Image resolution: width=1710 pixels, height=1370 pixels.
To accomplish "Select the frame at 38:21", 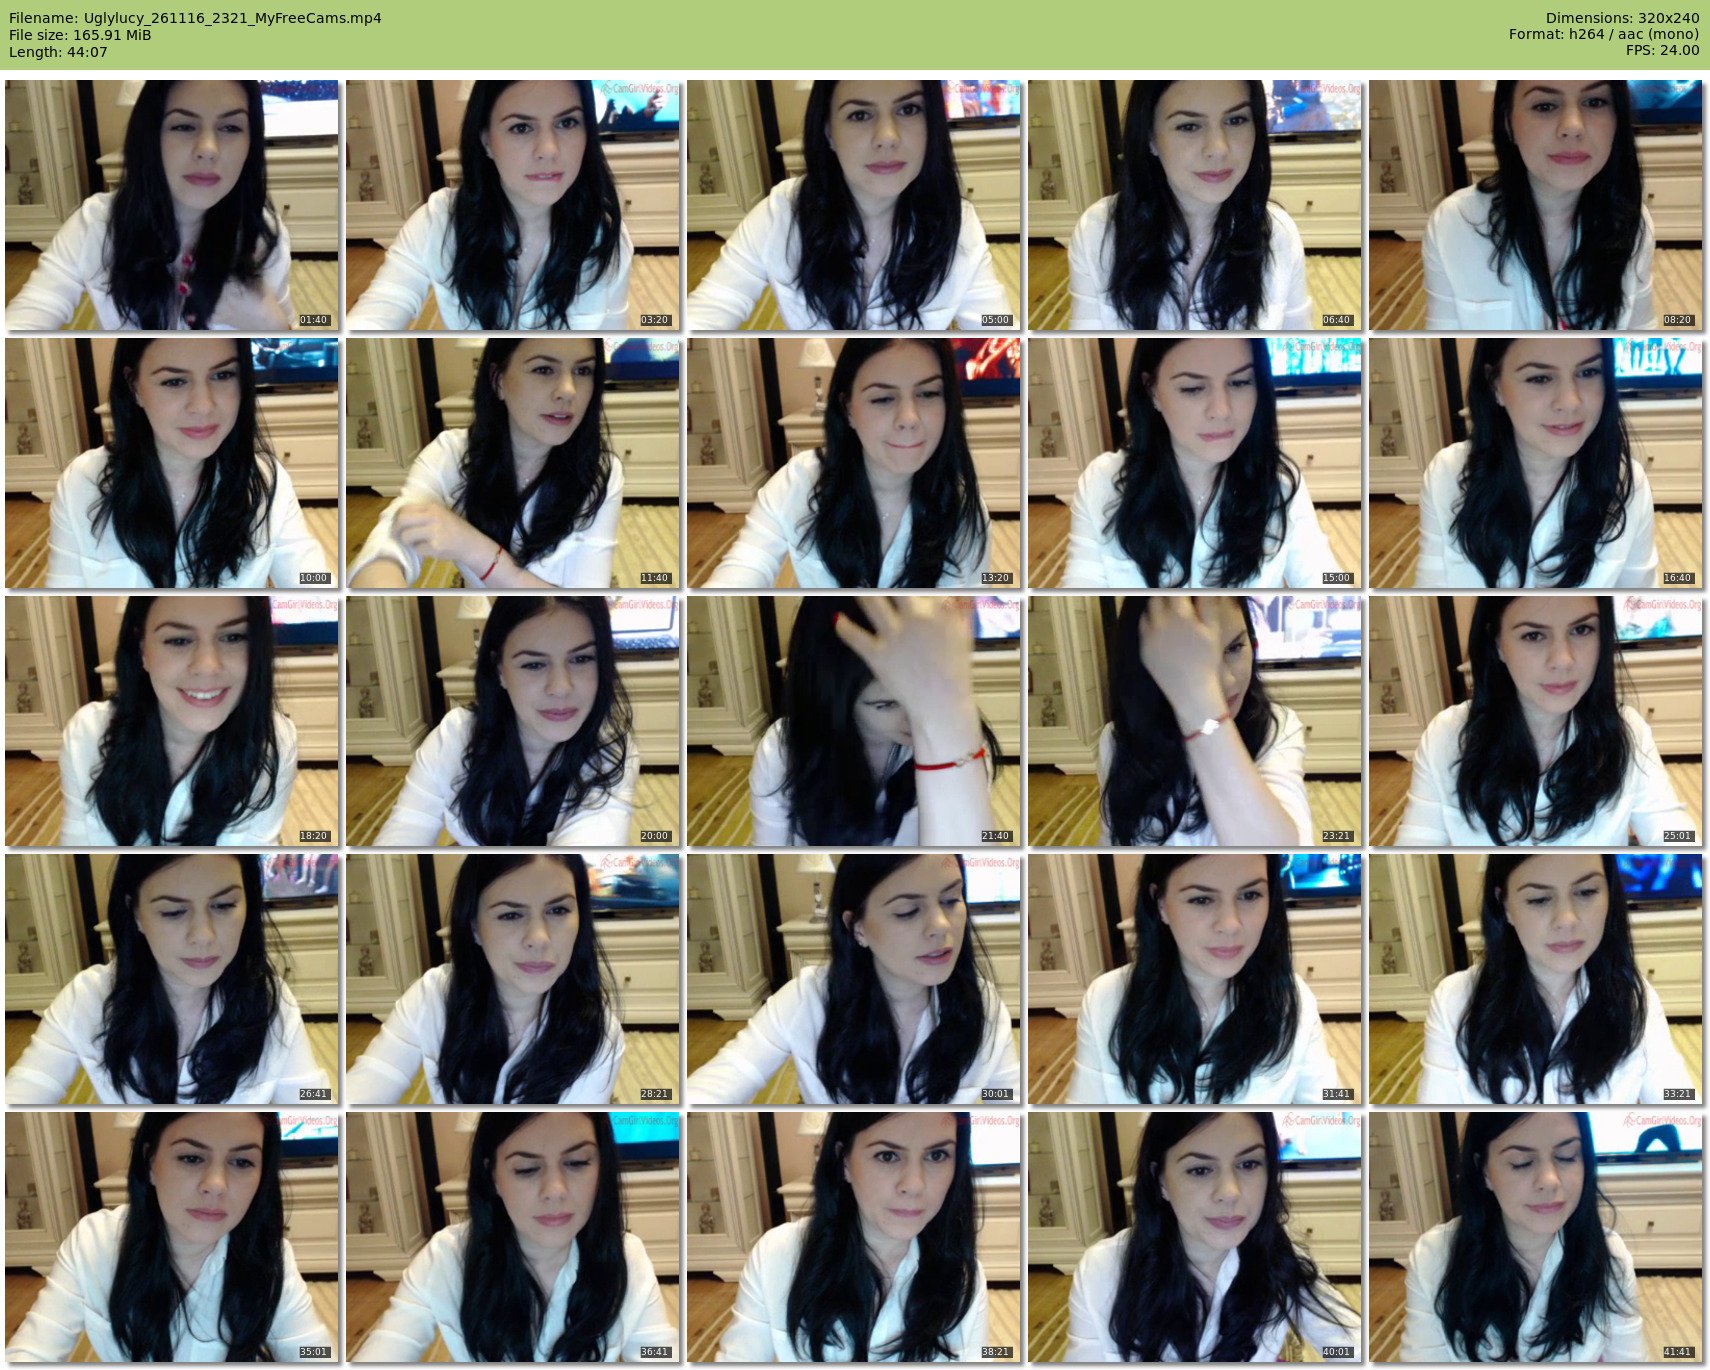I will click(853, 1237).
